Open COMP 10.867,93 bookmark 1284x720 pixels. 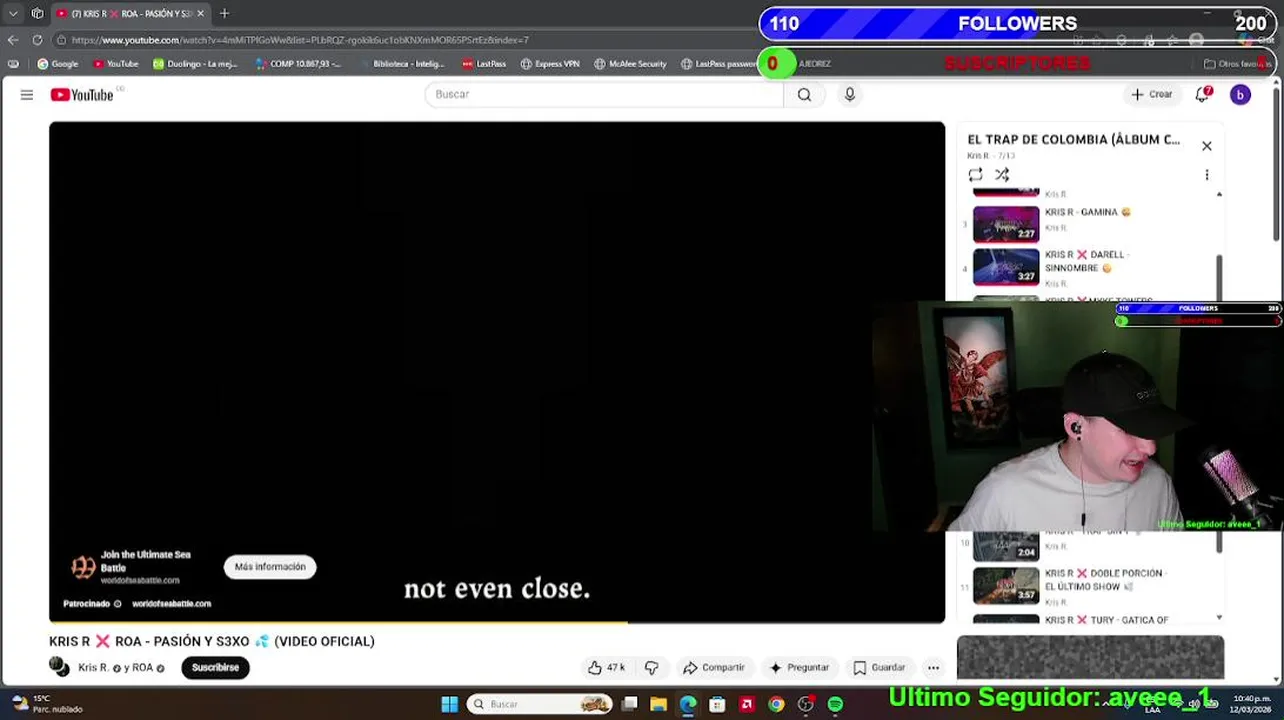point(298,64)
